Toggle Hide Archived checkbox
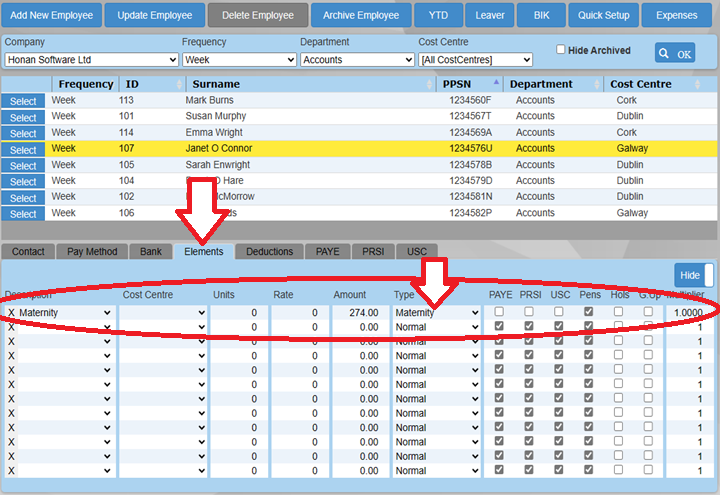This screenshot has height=495, width=720. [x=561, y=50]
